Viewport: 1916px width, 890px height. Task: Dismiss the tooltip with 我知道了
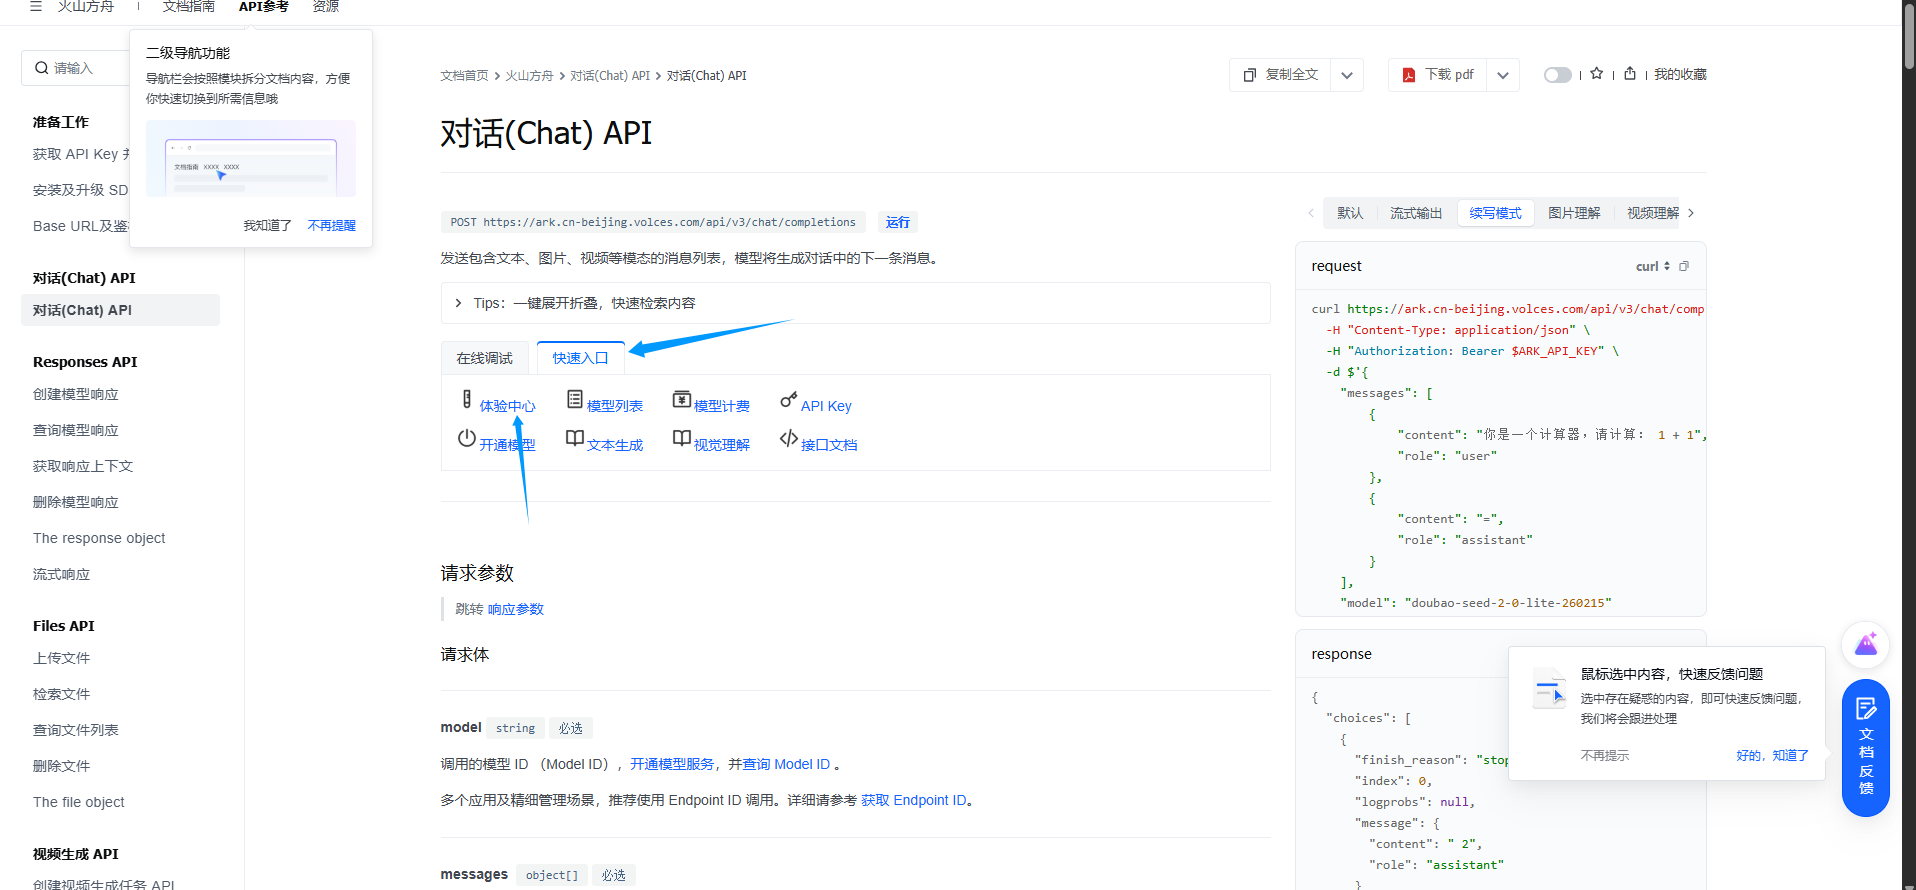268,225
